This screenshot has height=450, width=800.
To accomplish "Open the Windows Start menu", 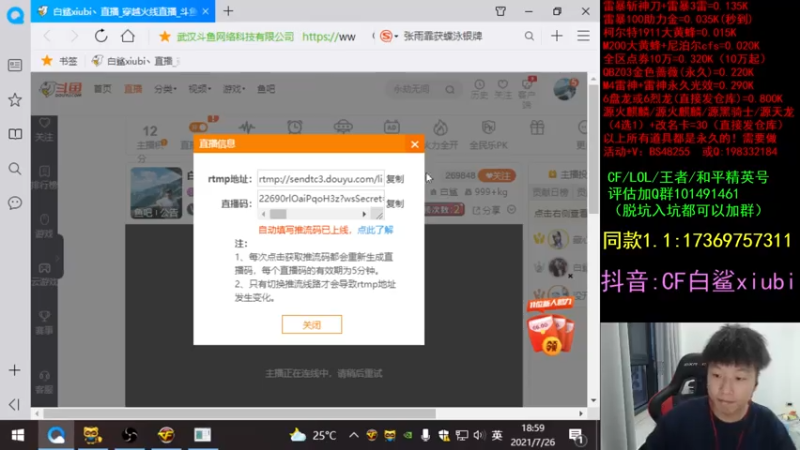I will [18, 435].
